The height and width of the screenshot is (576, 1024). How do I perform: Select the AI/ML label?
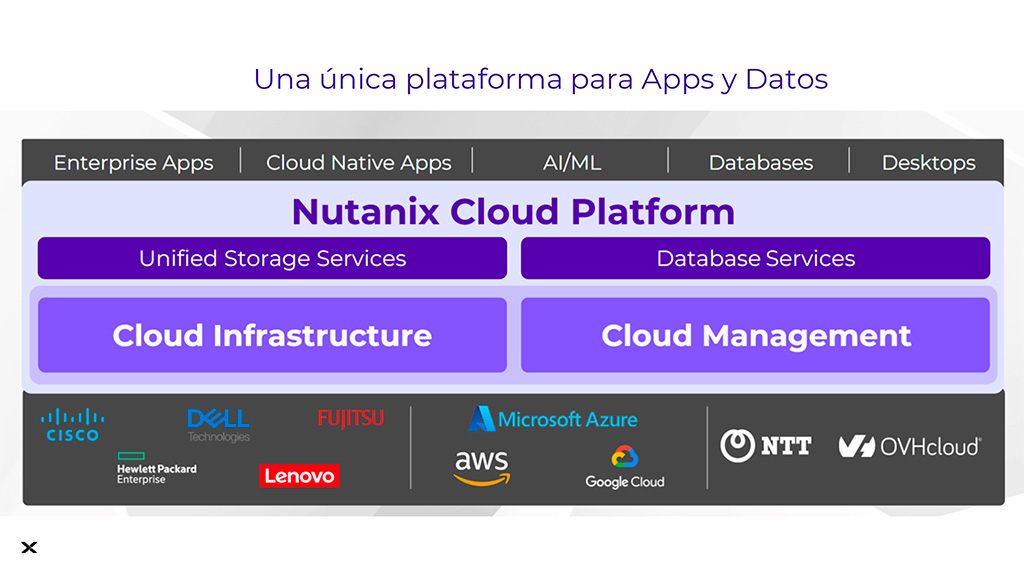click(x=572, y=163)
